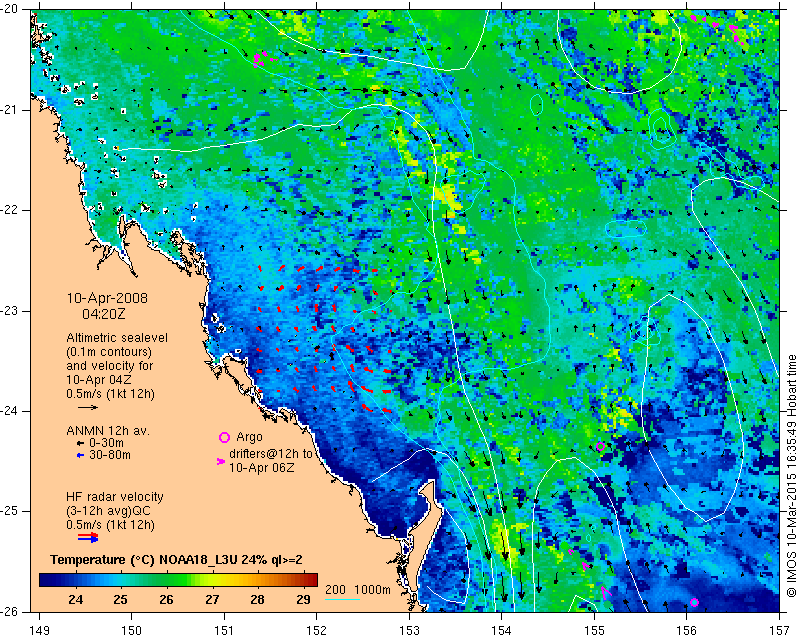Click the 'drifters@12h to' legend text

[x=271, y=454]
